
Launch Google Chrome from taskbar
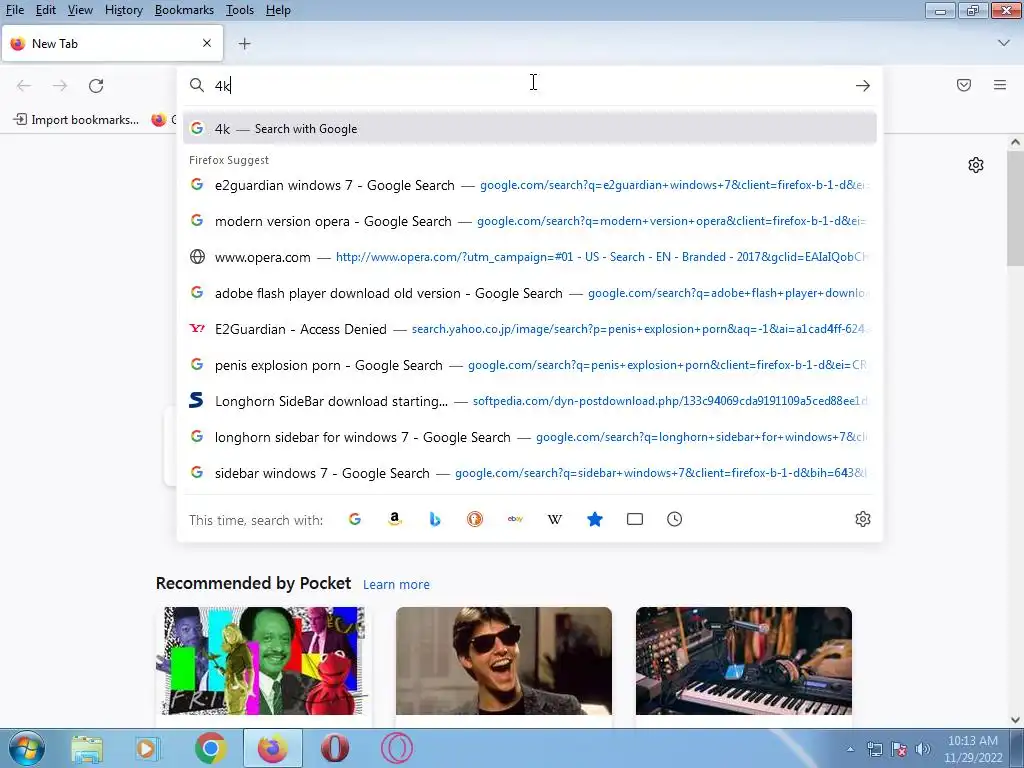[x=210, y=748]
